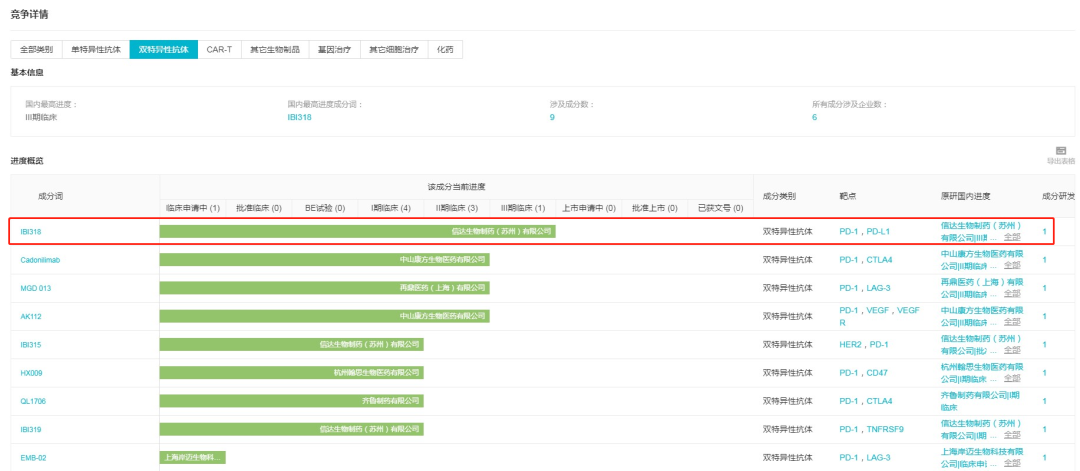Click the 靶点 column header

point(847,196)
